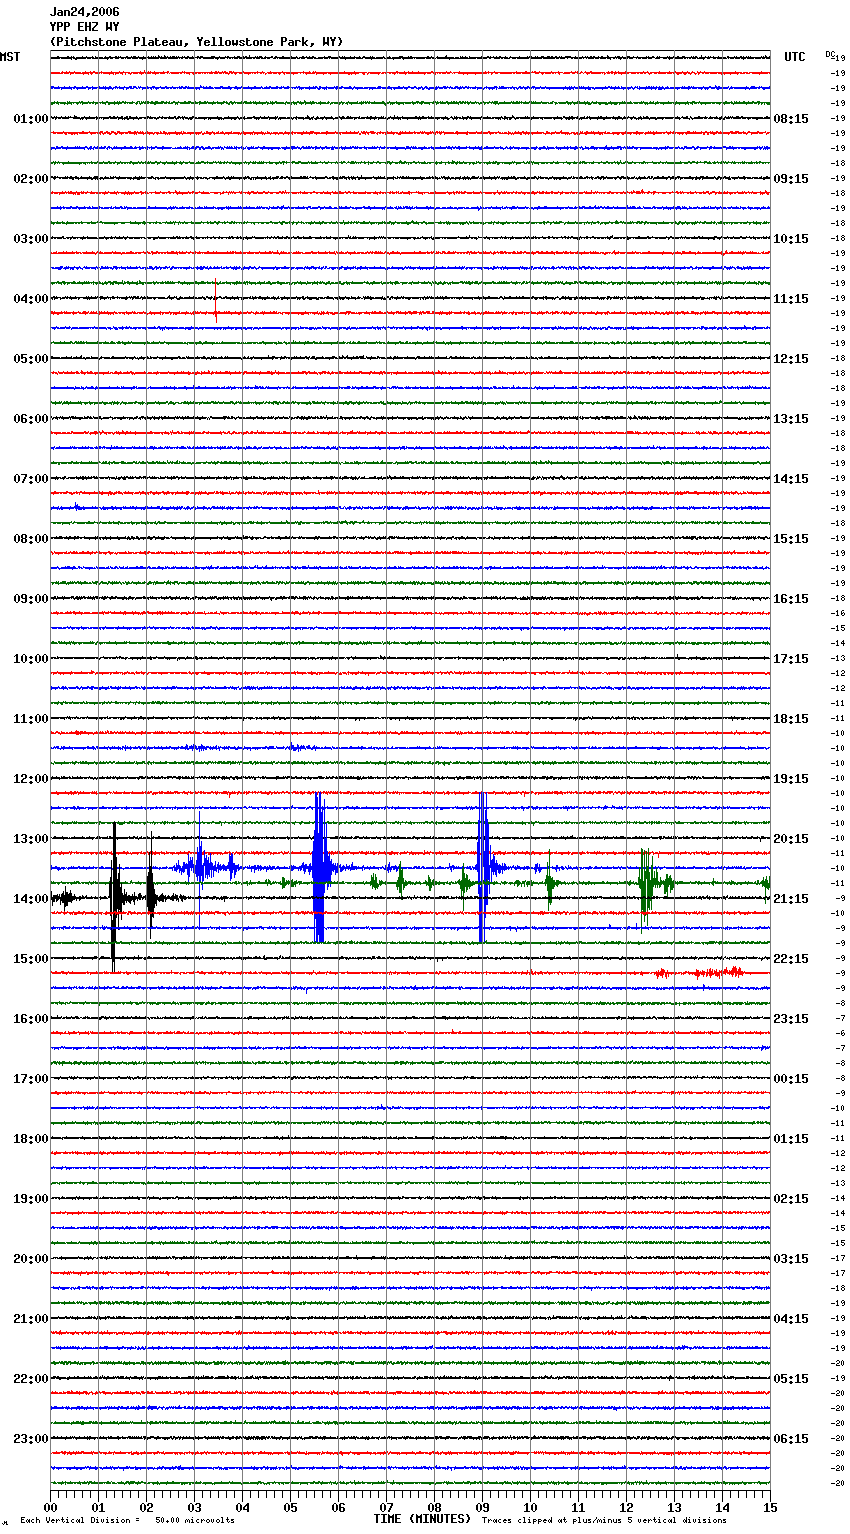Select the 13:00 MST time label
The width and height of the screenshot is (850, 1534).
[x=30, y=839]
